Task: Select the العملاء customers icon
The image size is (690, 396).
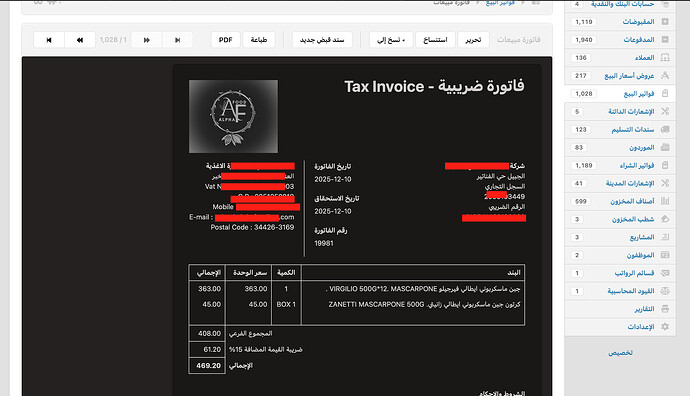Action: pyautogui.click(x=665, y=58)
